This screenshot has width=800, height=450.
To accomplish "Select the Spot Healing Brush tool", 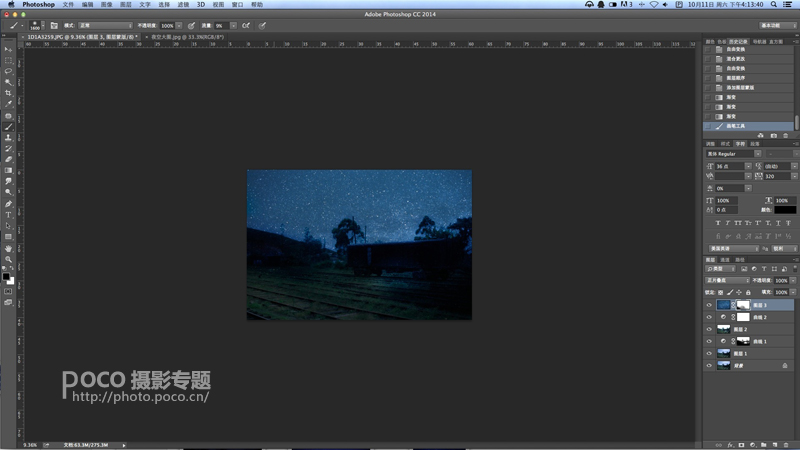I will [x=8, y=116].
